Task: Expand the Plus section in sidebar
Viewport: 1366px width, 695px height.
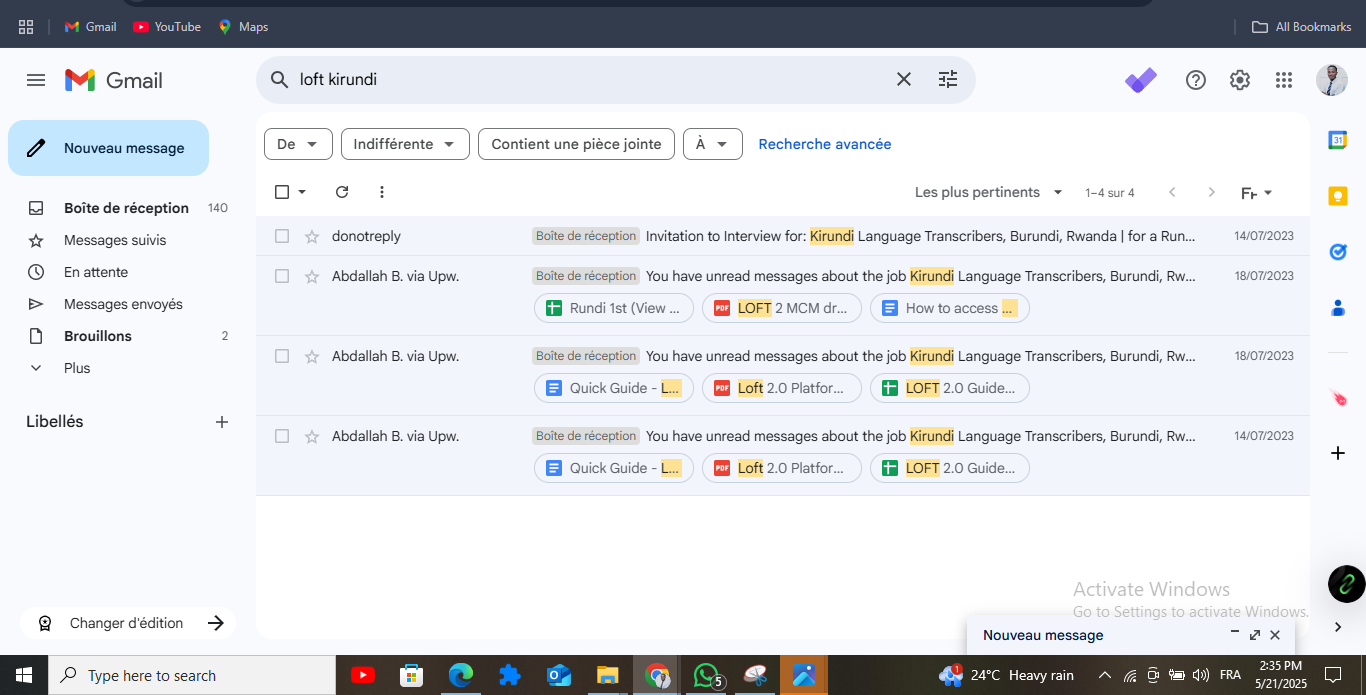Action: click(77, 368)
